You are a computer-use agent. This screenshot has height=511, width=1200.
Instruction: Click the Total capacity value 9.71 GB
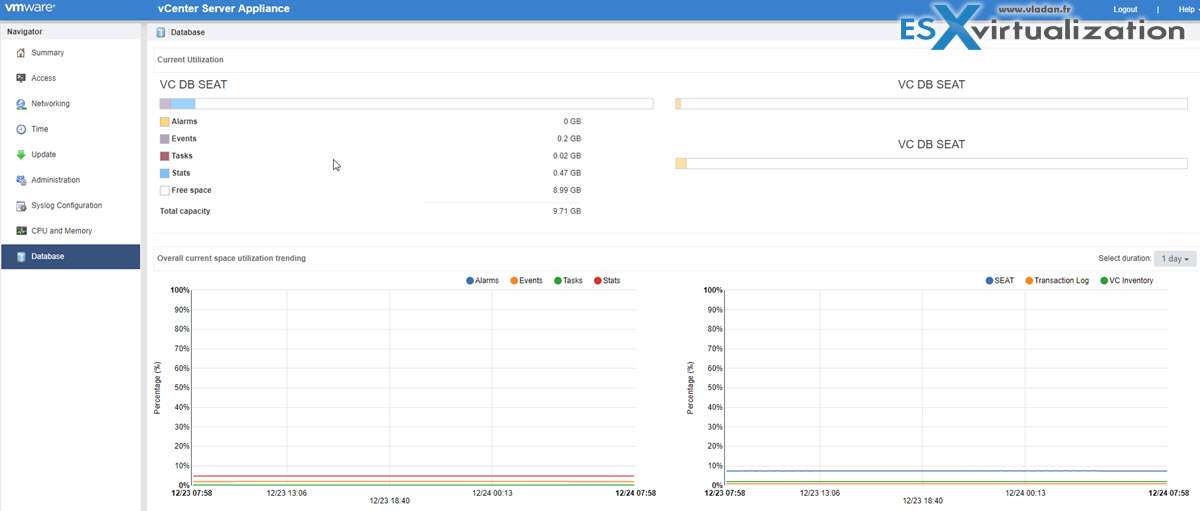[x=566, y=211]
